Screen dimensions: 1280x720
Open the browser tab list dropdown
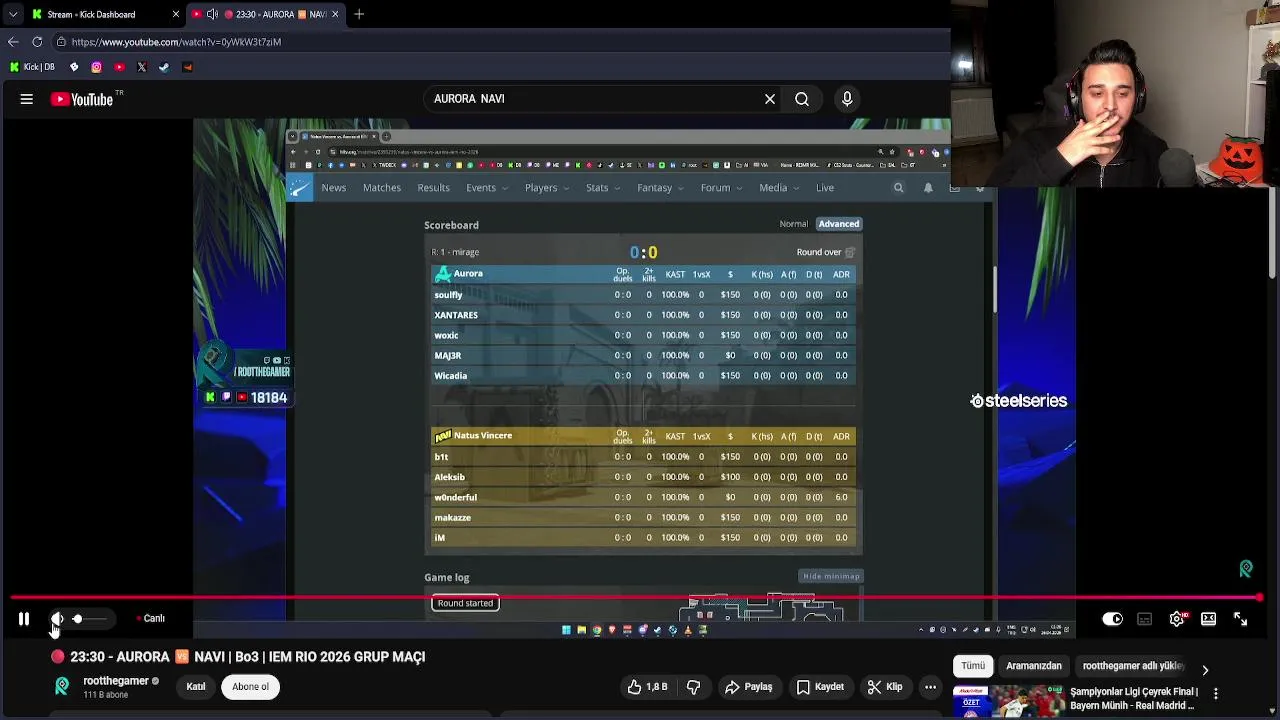coord(13,14)
